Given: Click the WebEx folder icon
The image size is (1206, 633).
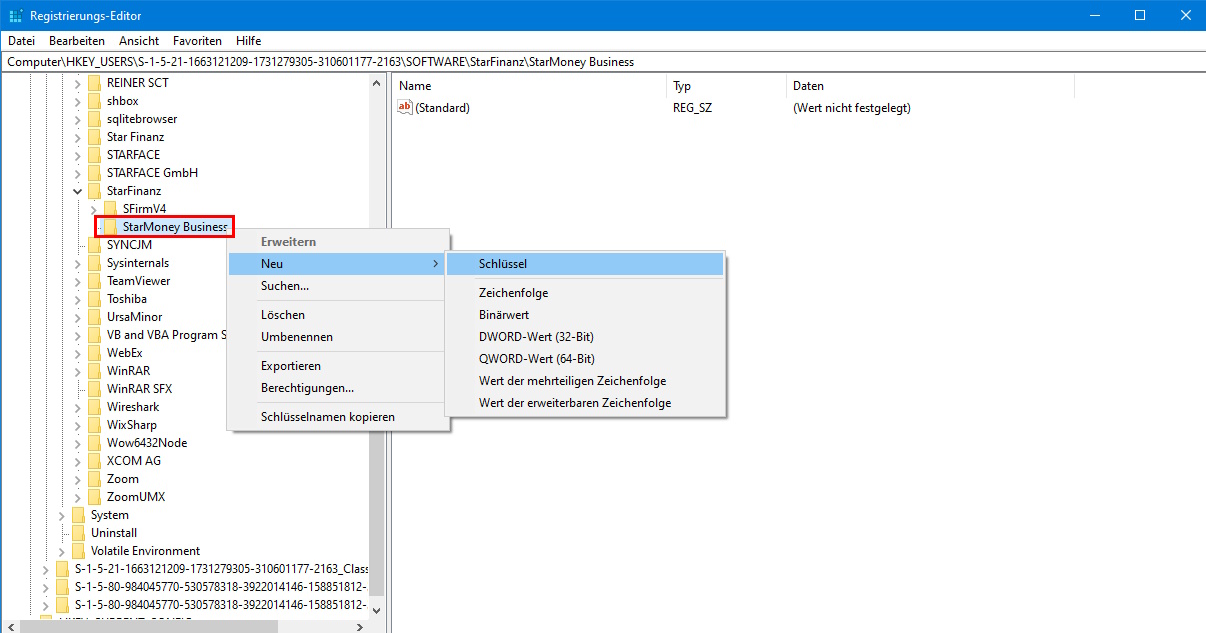Looking at the screenshot, I should click(95, 353).
